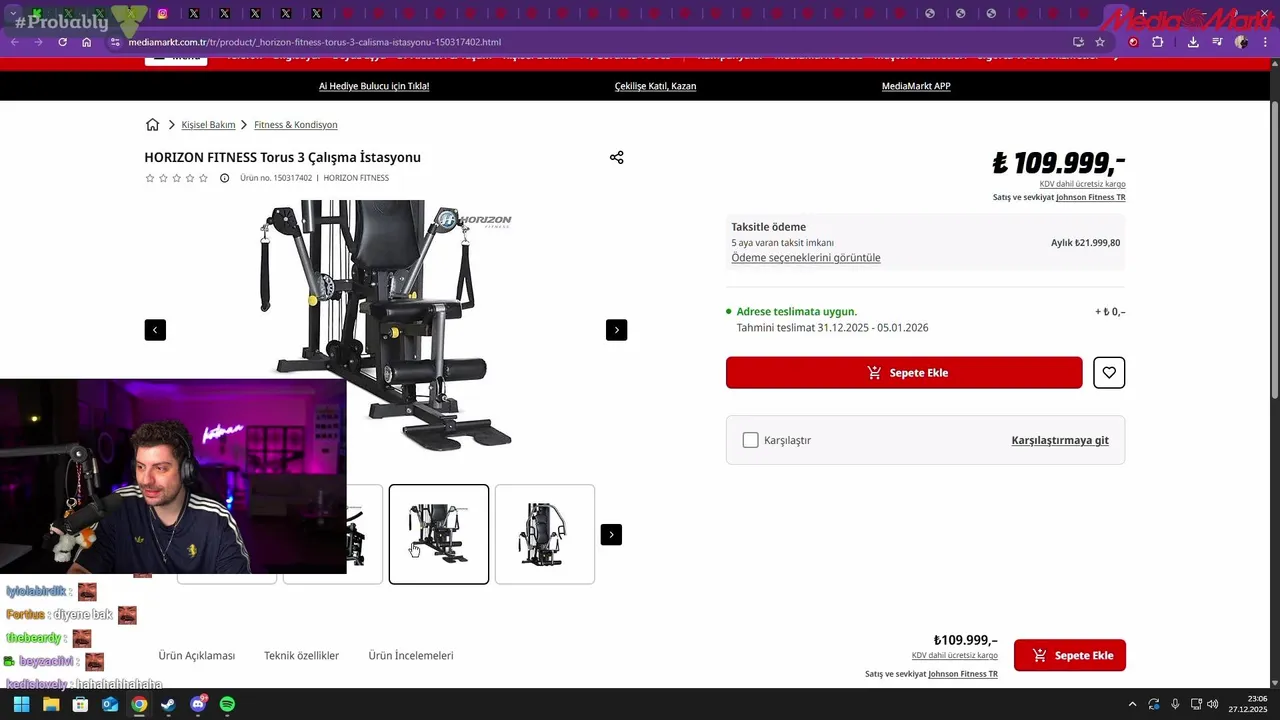
Task: Go back using browser back arrow
Action: 14,42
